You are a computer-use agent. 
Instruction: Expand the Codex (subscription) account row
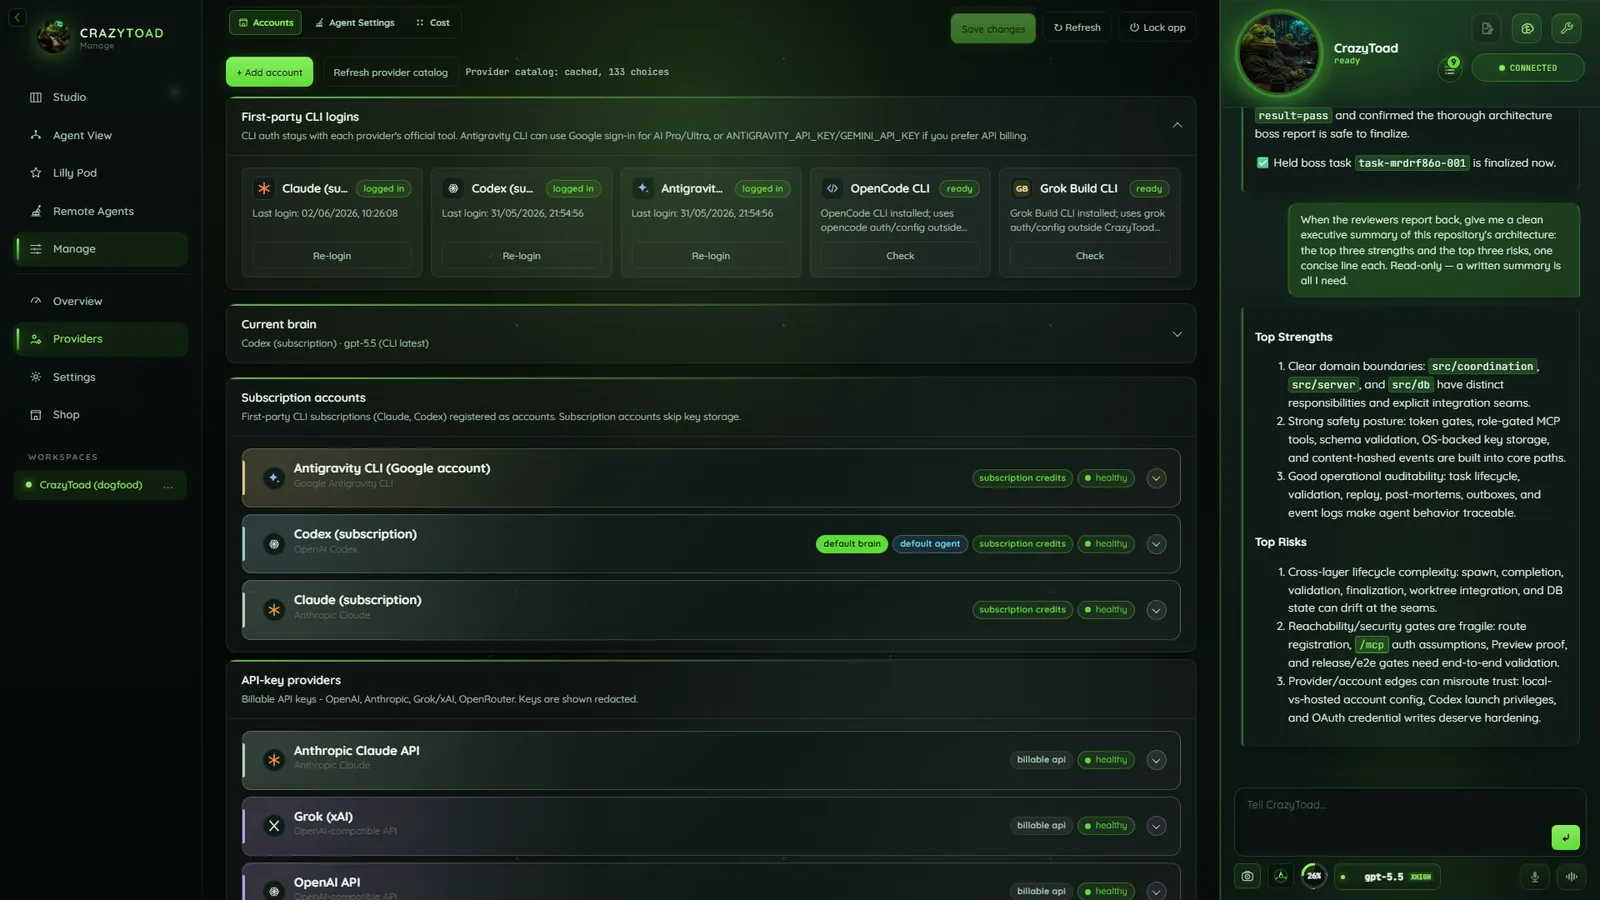[x=1156, y=544]
